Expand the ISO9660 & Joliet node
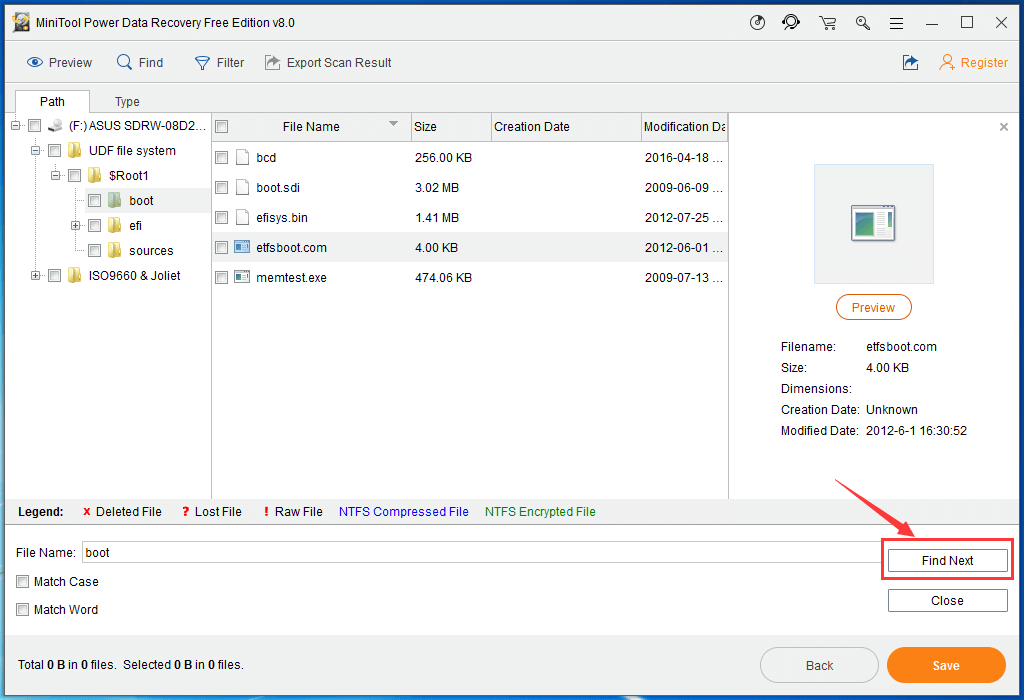Image resolution: width=1024 pixels, height=700 pixels. 36,276
